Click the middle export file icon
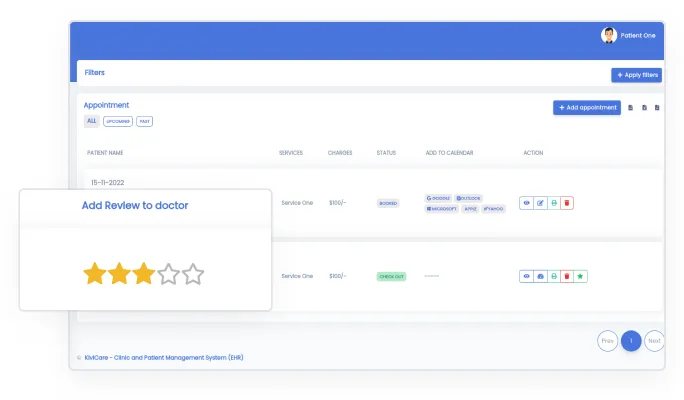 (644, 108)
